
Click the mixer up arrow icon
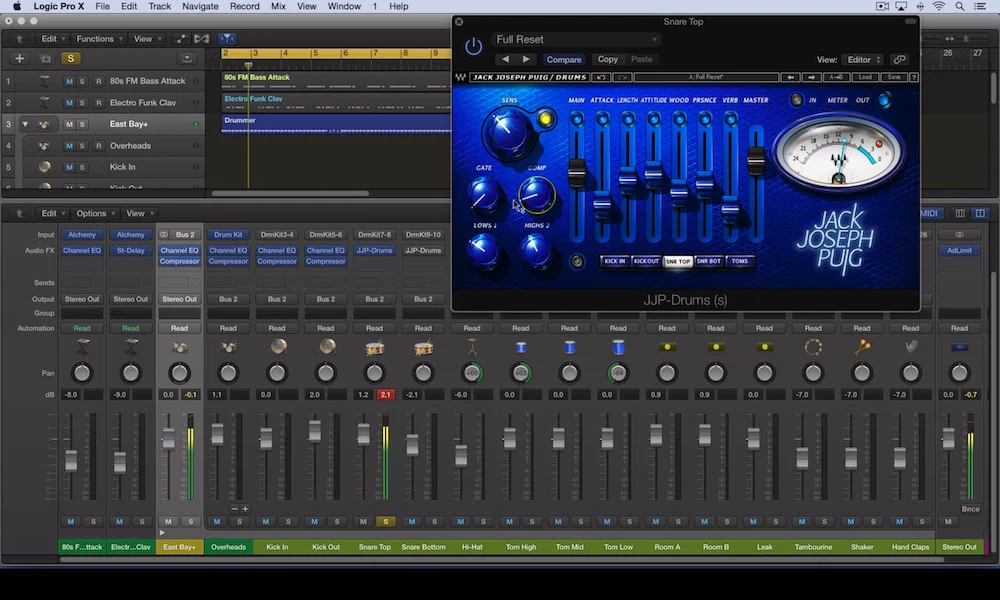click(x=19, y=214)
